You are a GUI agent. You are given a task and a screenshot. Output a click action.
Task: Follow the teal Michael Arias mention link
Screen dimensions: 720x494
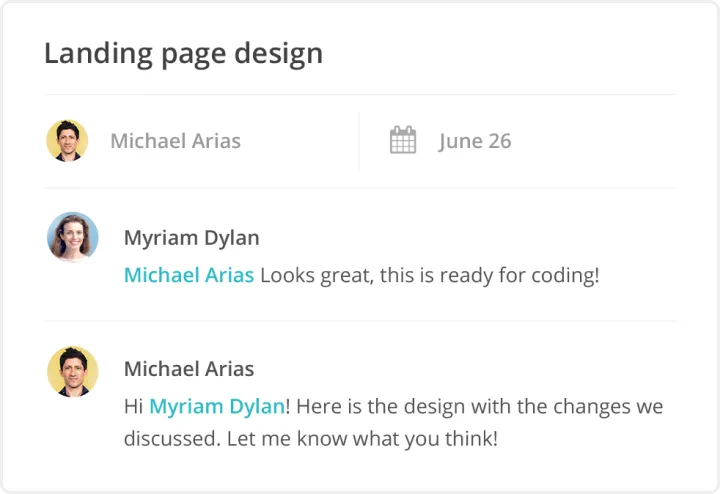(x=189, y=275)
